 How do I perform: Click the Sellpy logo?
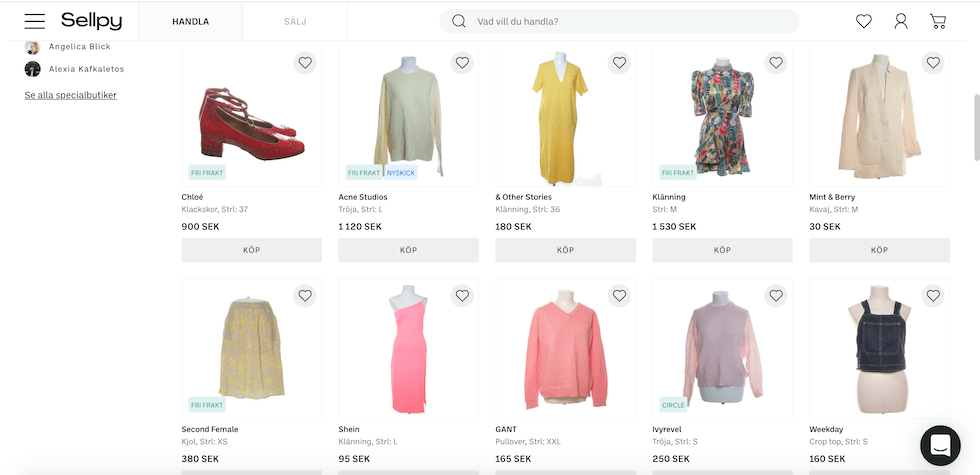click(x=91, y=21)
